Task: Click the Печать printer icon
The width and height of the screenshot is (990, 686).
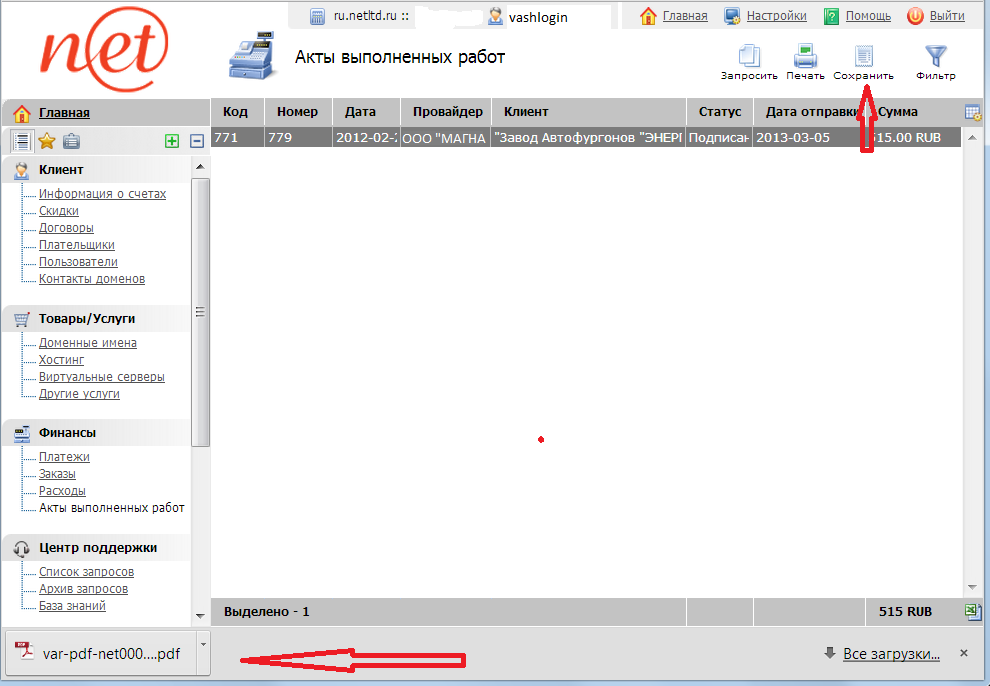Action: (x=805, y=57)
